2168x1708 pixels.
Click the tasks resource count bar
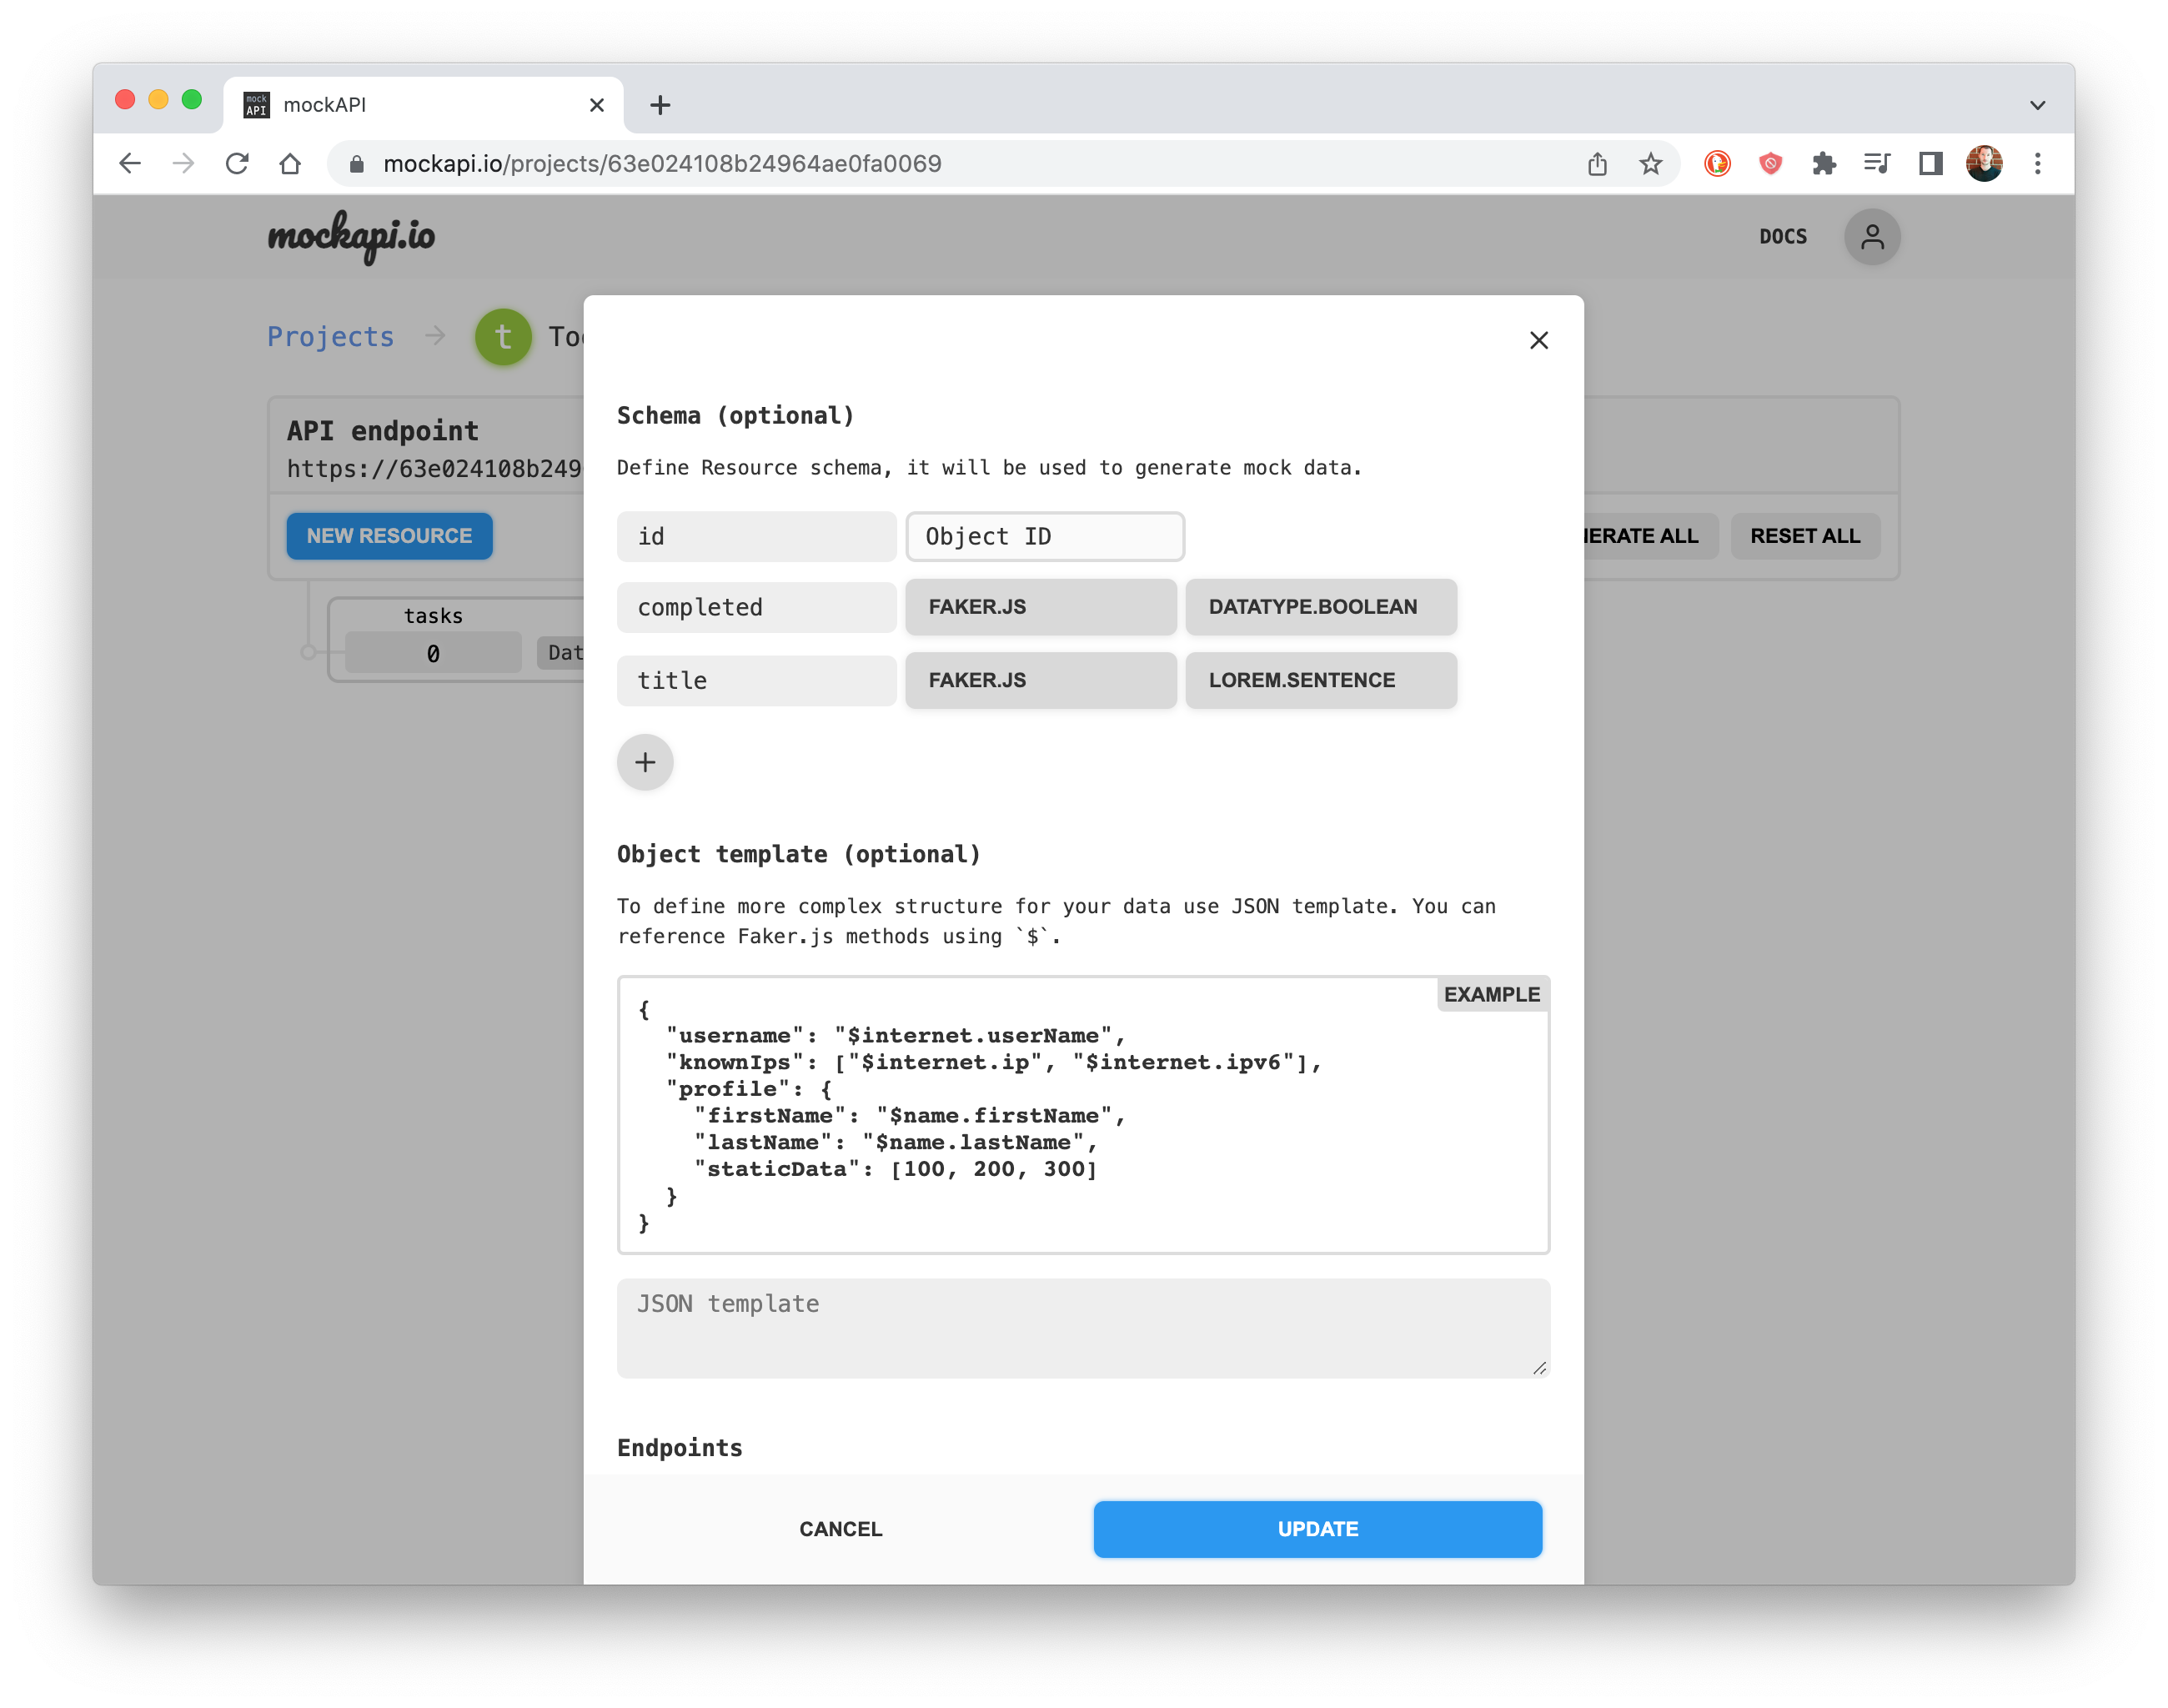tap(433, 653)
